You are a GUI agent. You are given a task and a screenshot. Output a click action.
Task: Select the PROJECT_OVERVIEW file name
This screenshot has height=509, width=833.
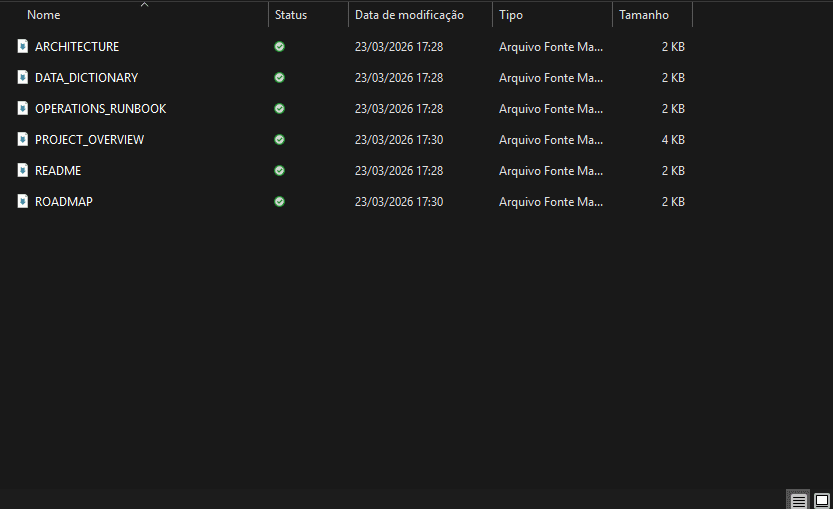(x=89, y=140)
